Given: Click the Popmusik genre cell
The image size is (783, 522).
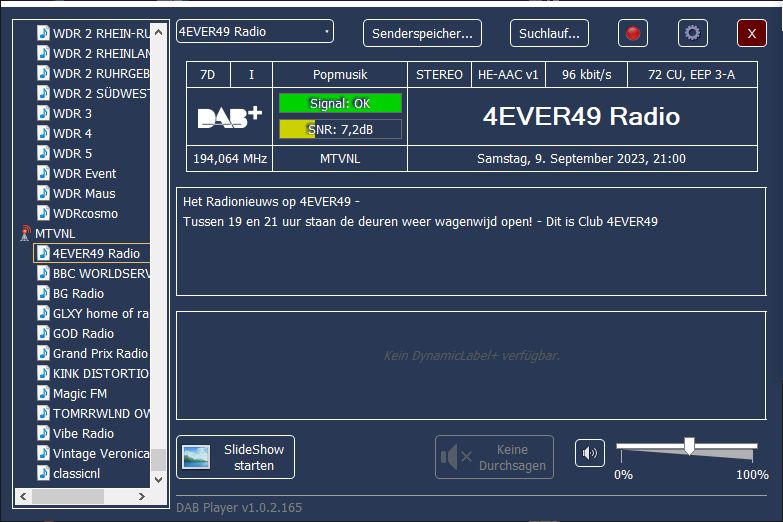Looking at the screenshot, I should click(340, 74).
